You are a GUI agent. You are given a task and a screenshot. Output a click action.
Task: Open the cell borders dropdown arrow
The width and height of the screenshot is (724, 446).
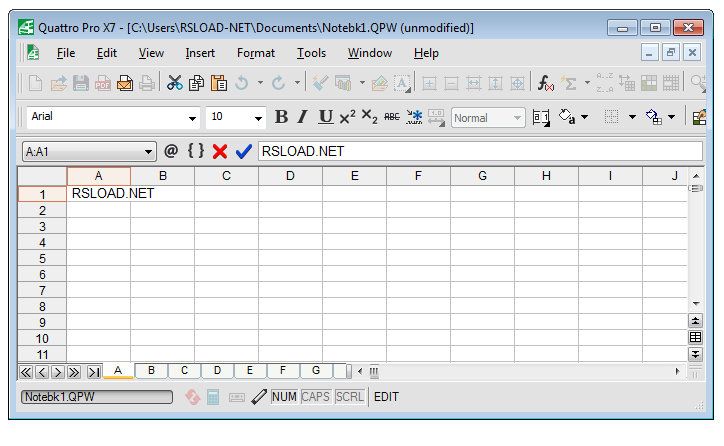pyautogui.click(x=633, y=117)
